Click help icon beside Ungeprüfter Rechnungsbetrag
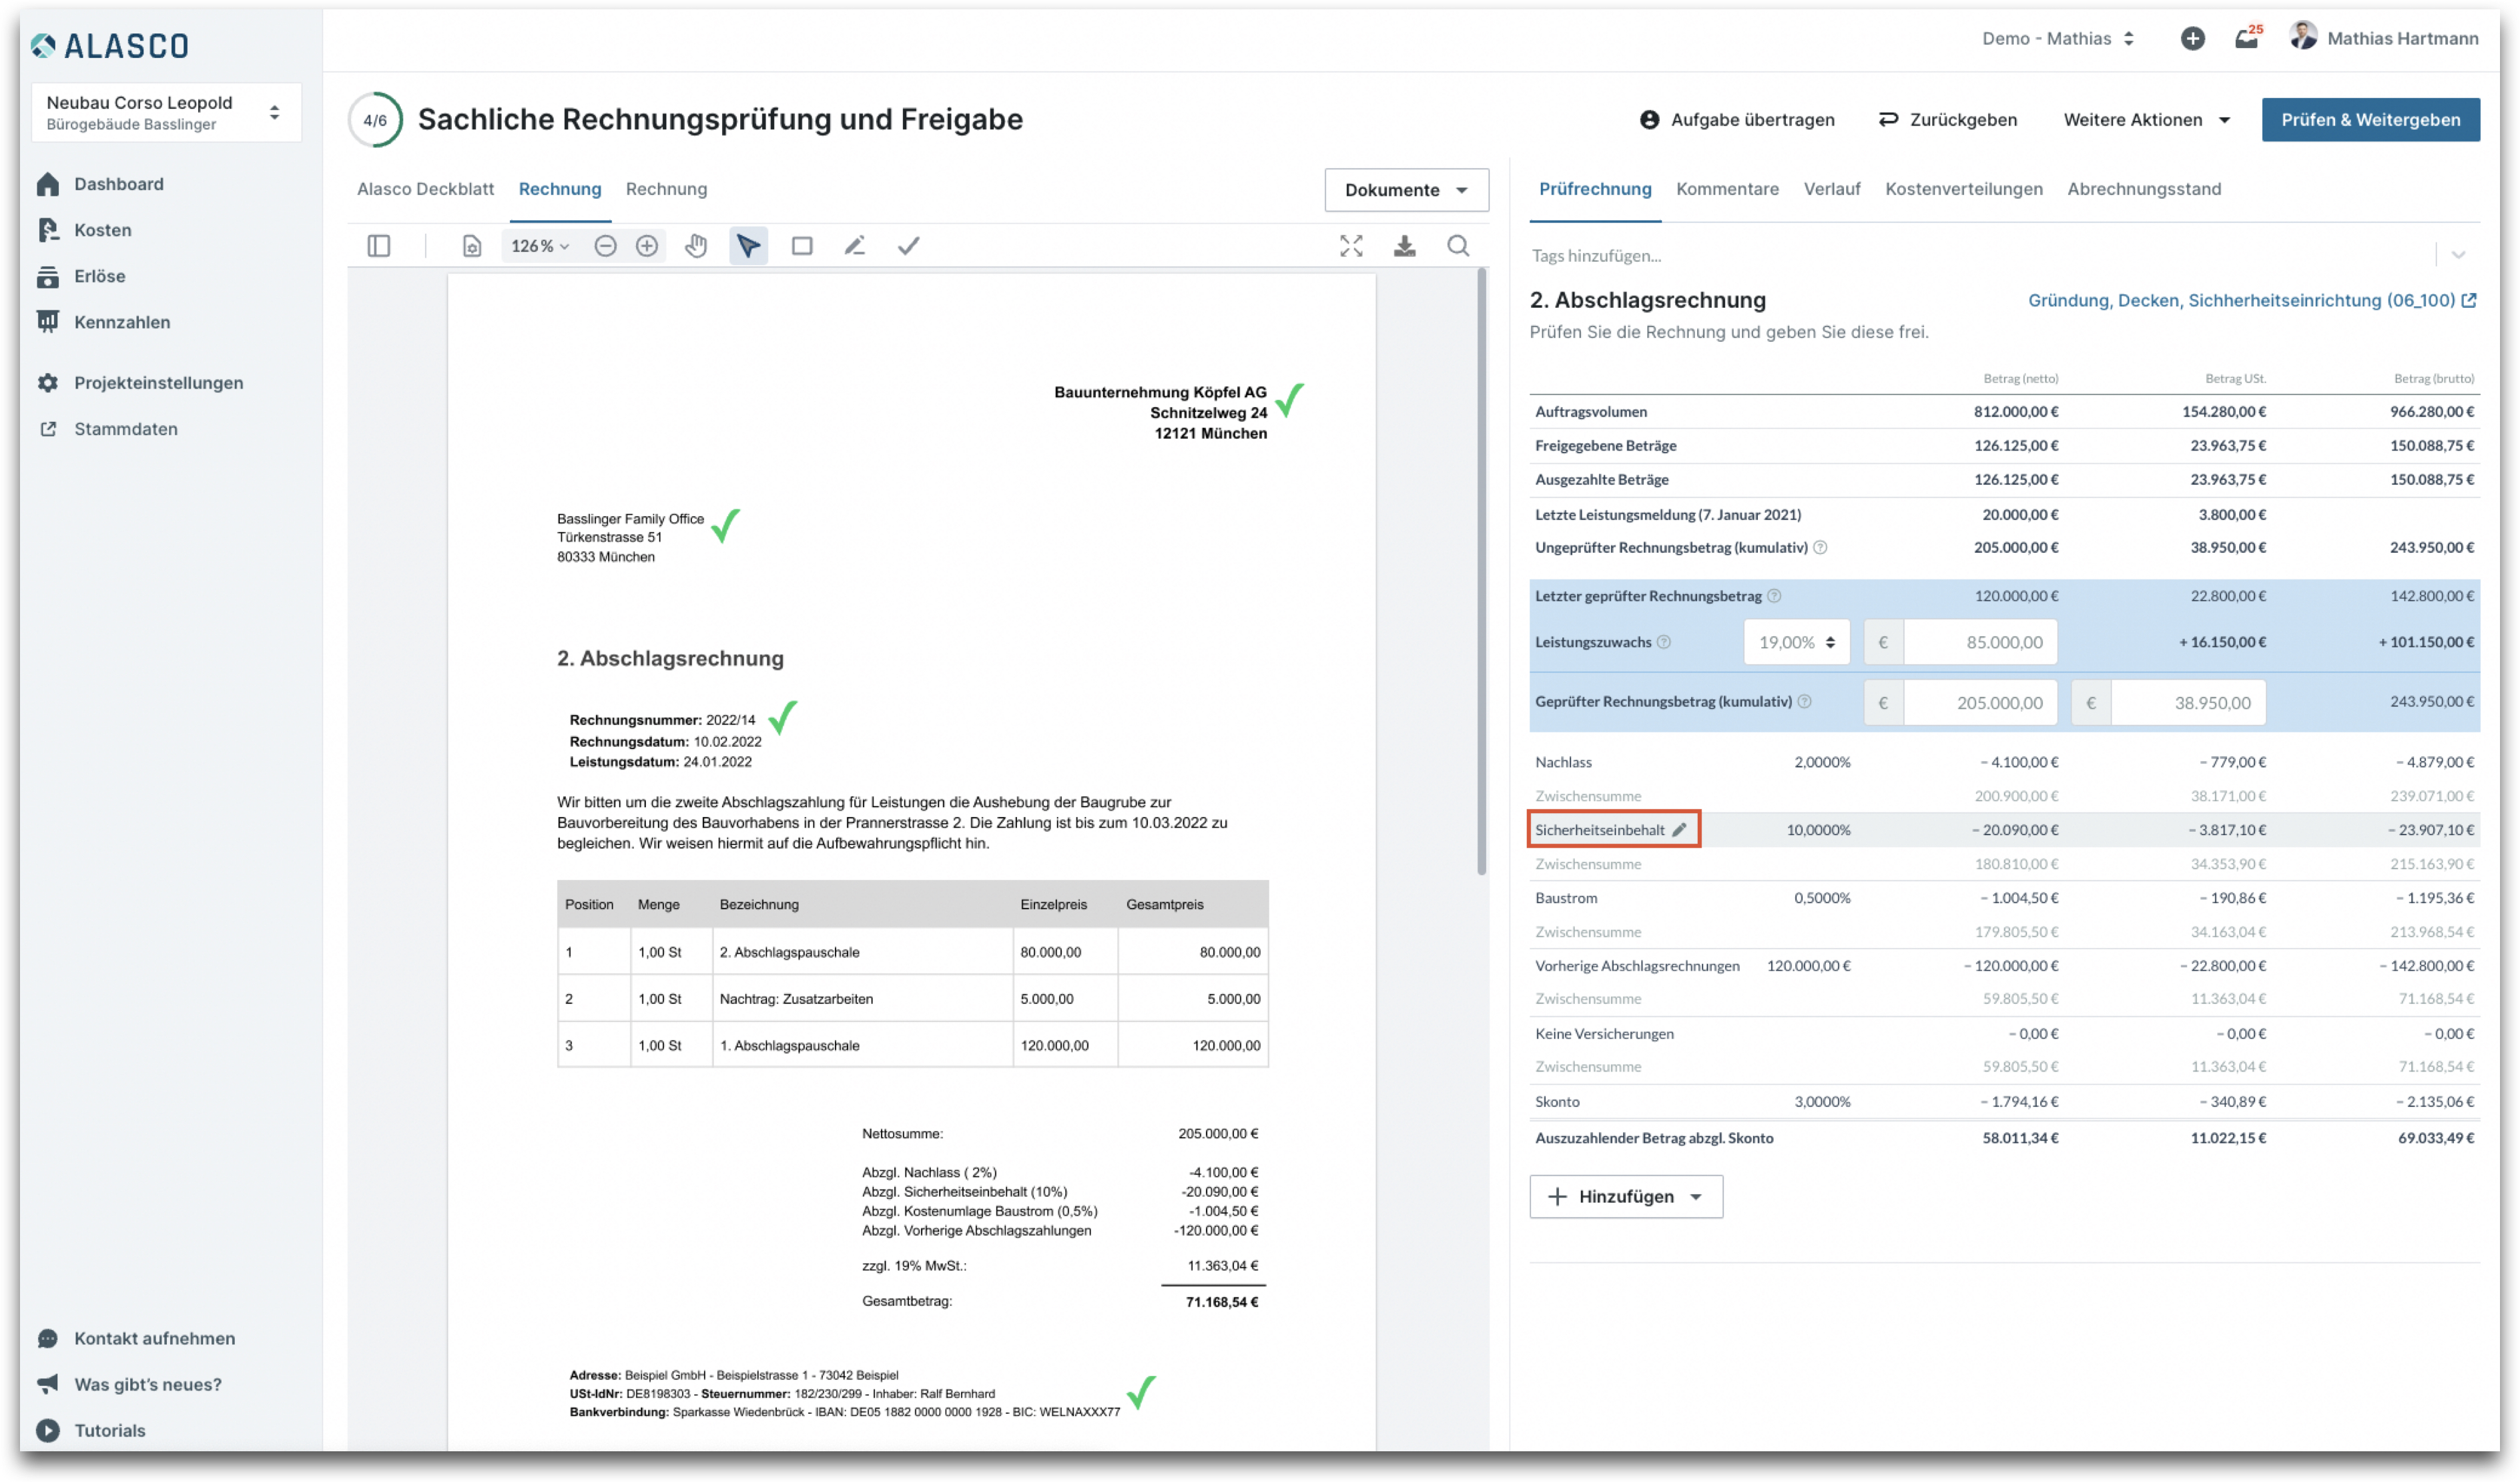Image resolution: width=2520 pixels, height=1482 pixels. pos(1820,548)
